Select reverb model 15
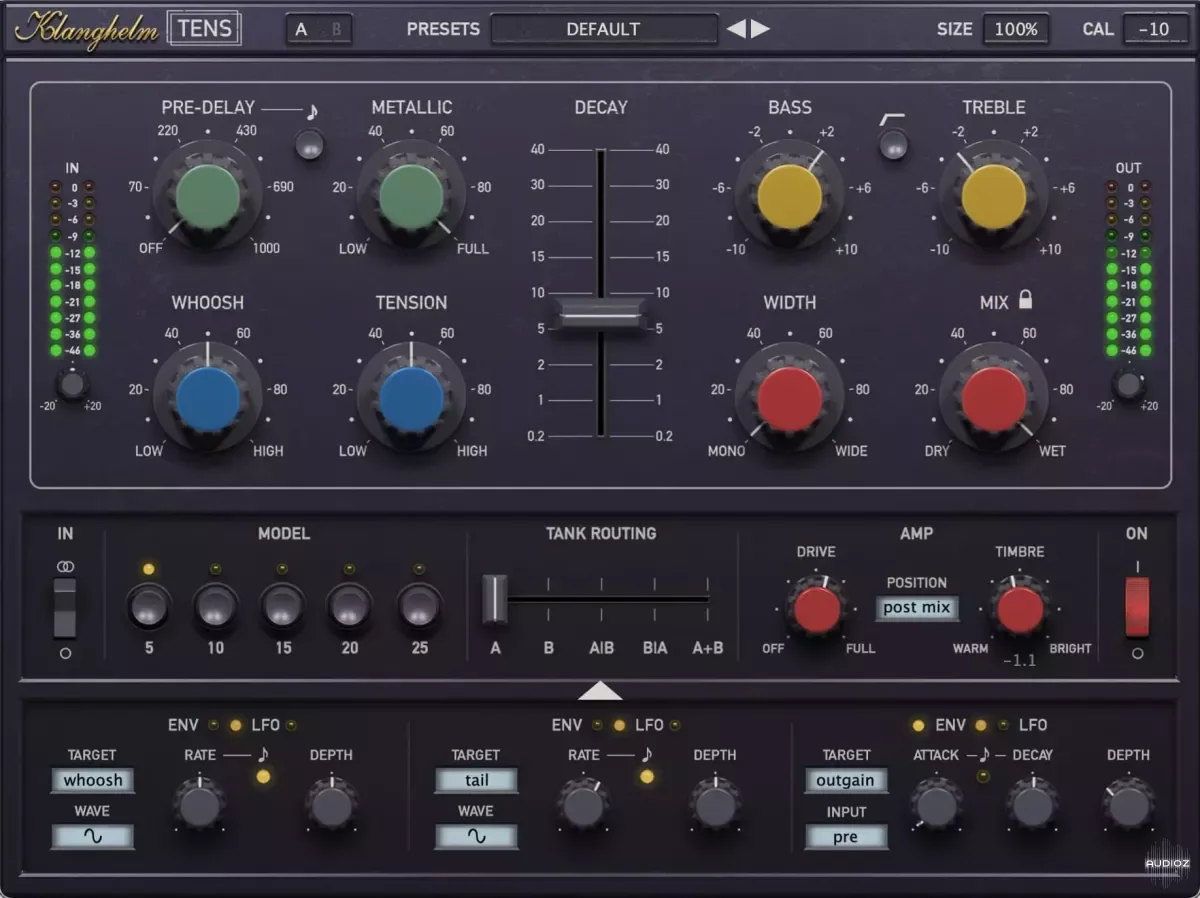1200x898 pixels. tap(283, 606)
